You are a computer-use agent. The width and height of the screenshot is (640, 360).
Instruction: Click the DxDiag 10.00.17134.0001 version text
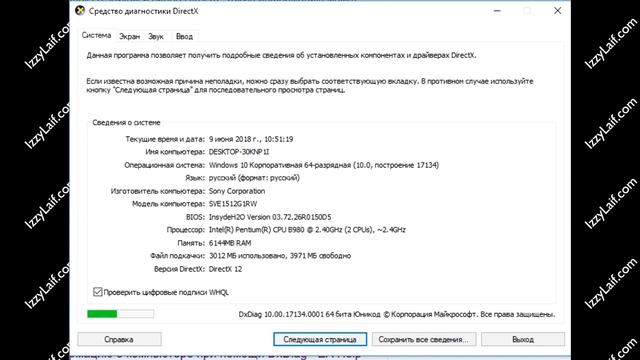point(397,314)
